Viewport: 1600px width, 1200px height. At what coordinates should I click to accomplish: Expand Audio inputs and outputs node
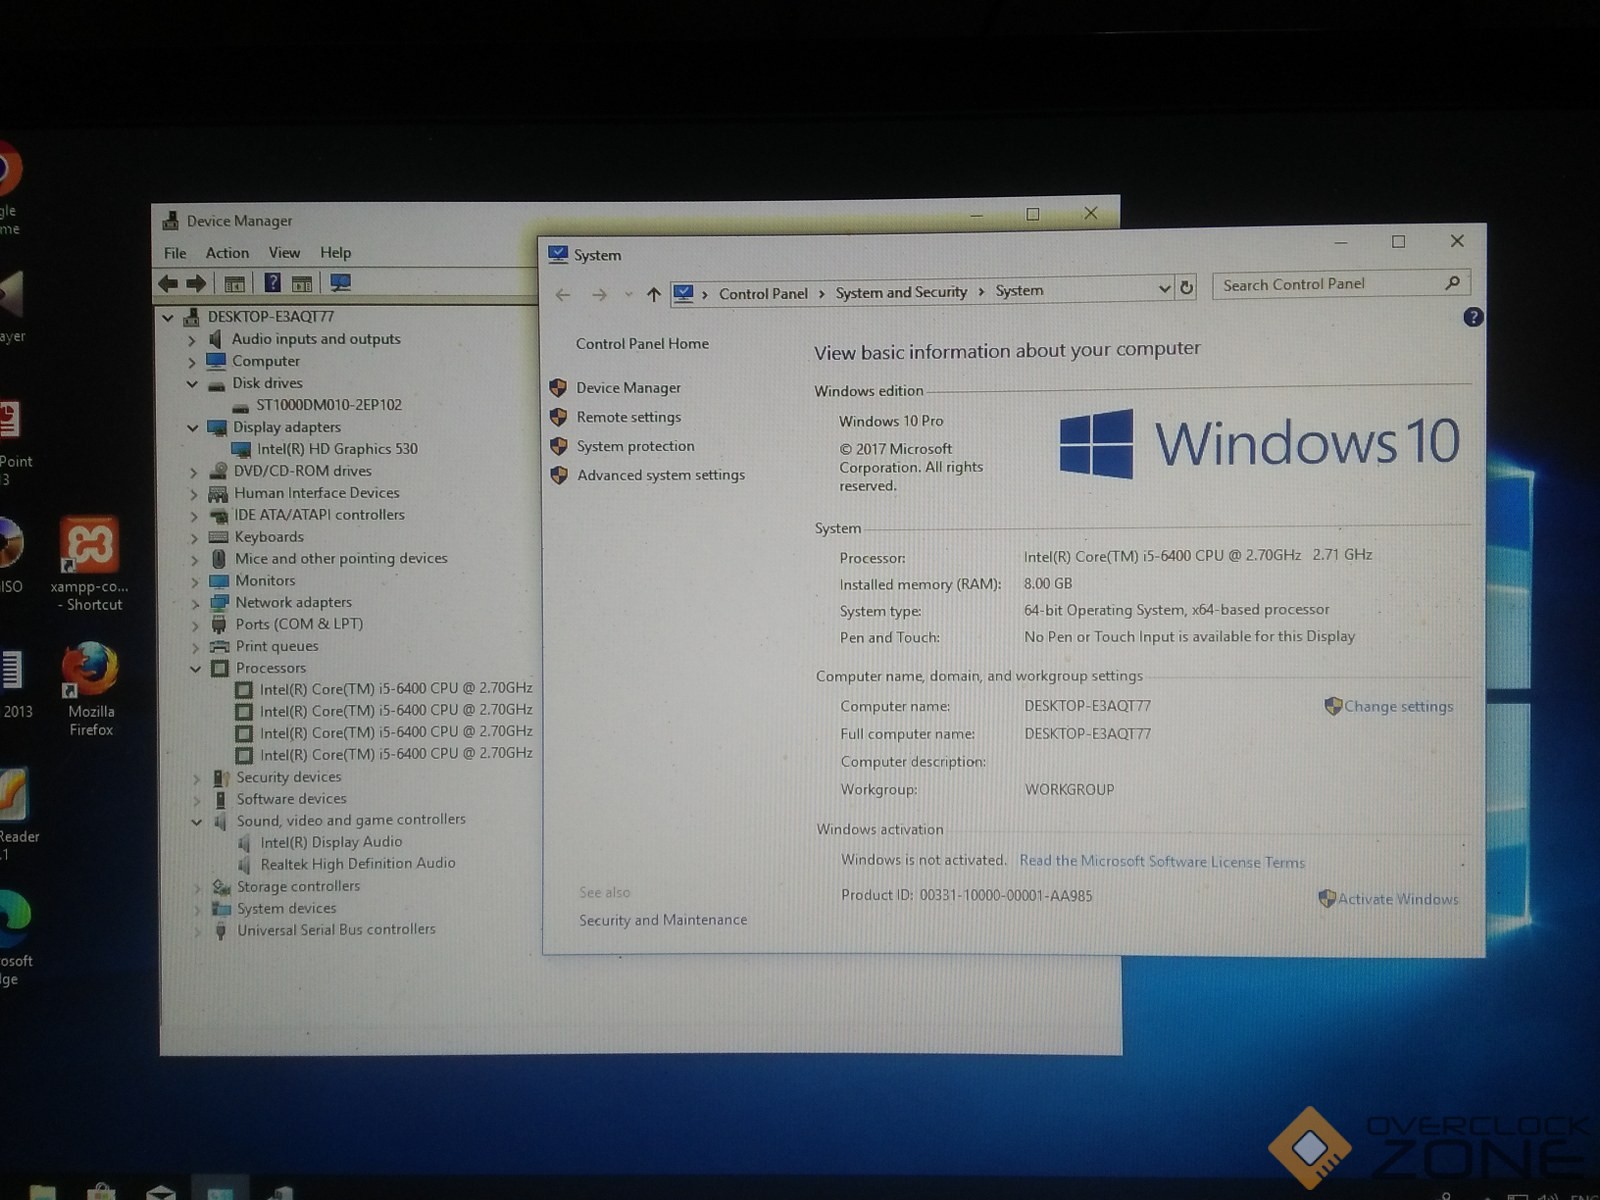click(191, 340)
